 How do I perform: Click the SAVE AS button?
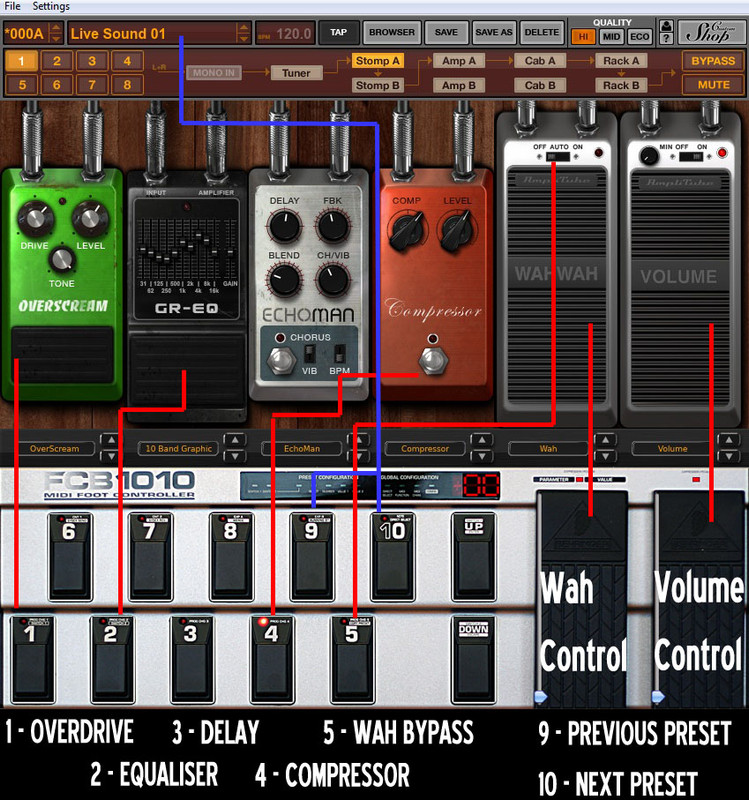coord(494,32)
